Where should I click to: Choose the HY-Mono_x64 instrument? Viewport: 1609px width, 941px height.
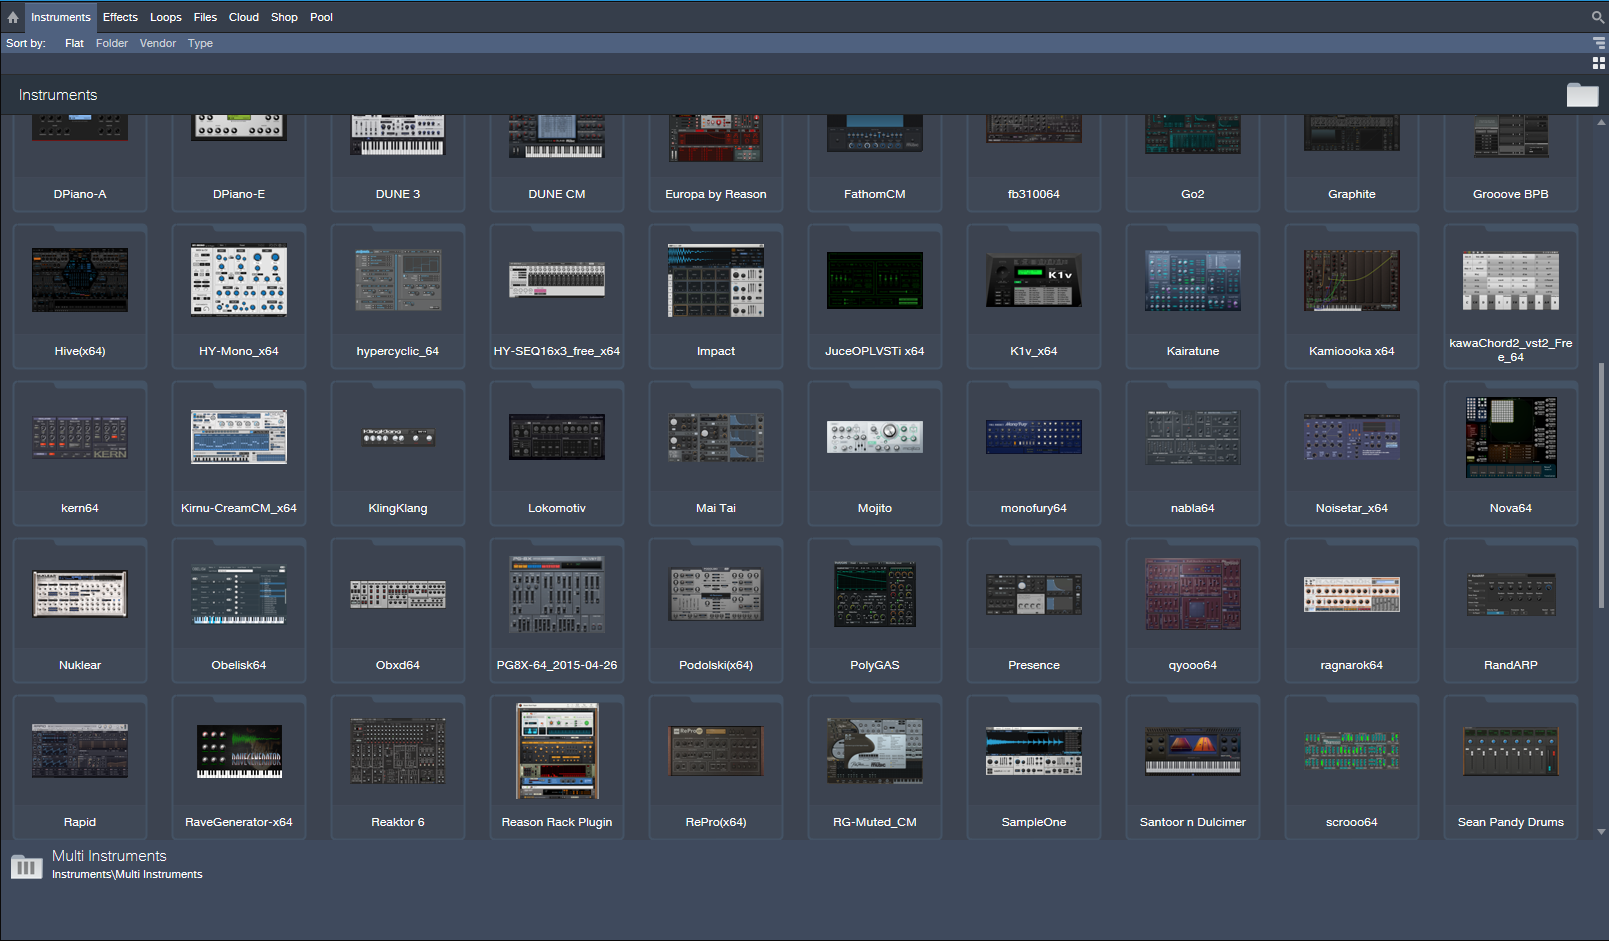tap(239, 297)
